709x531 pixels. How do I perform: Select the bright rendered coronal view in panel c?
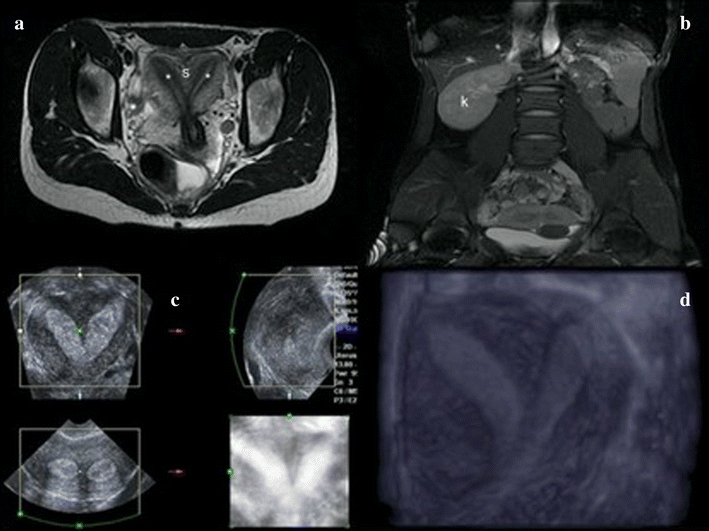[289, 471]
